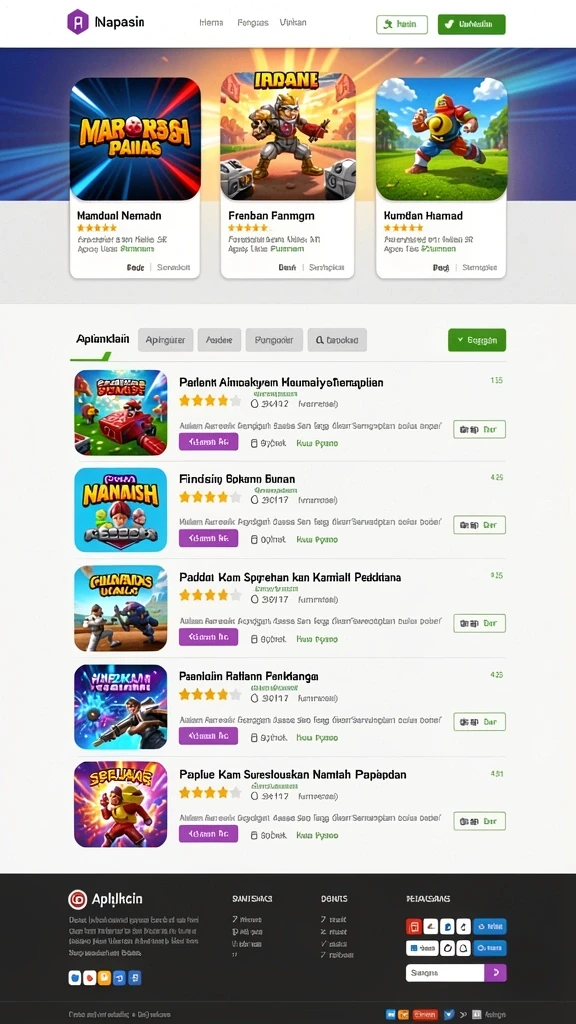Click the outlined green login button in header
The image size is (576, 1024).
tap(402, 24)
